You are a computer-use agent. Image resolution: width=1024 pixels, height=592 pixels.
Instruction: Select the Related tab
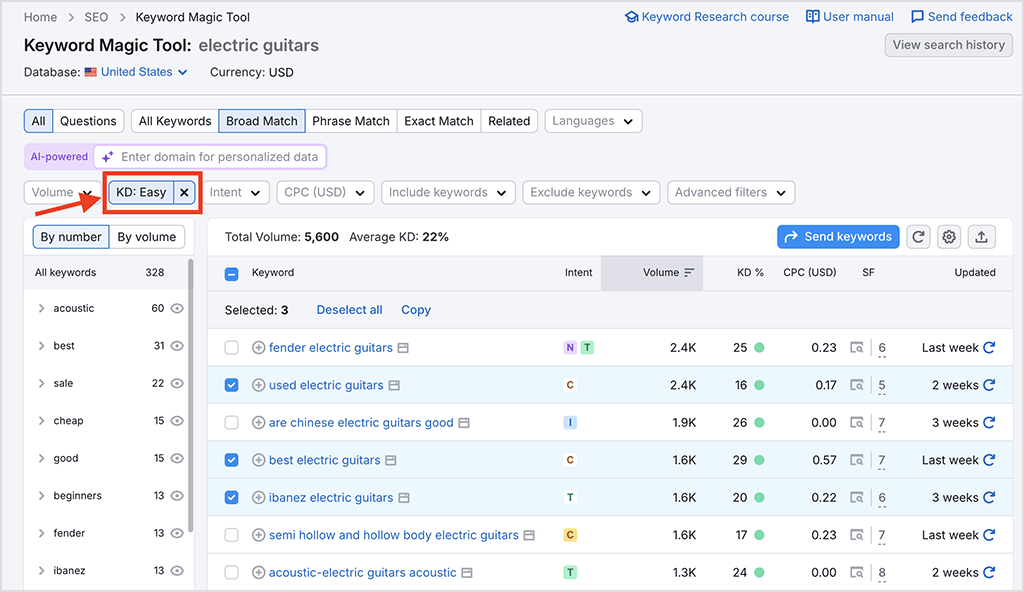pos(509,121)
